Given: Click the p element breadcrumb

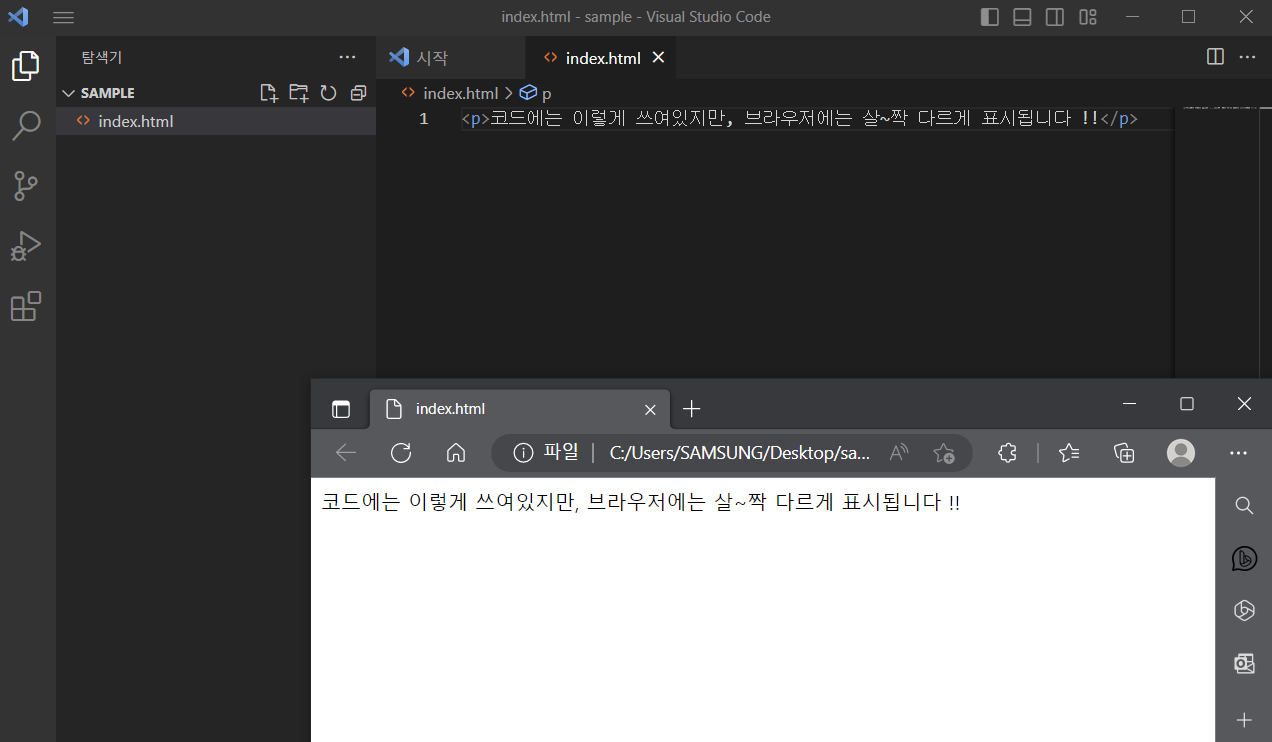Looking at the screenshot, I should coord(536,93).
